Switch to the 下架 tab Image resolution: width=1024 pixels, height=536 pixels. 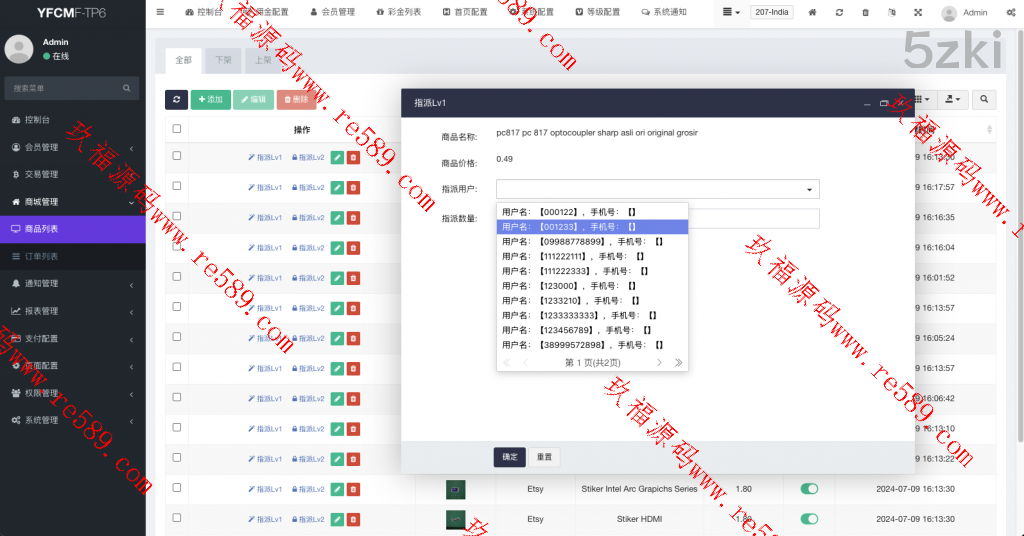click(223, 60)
